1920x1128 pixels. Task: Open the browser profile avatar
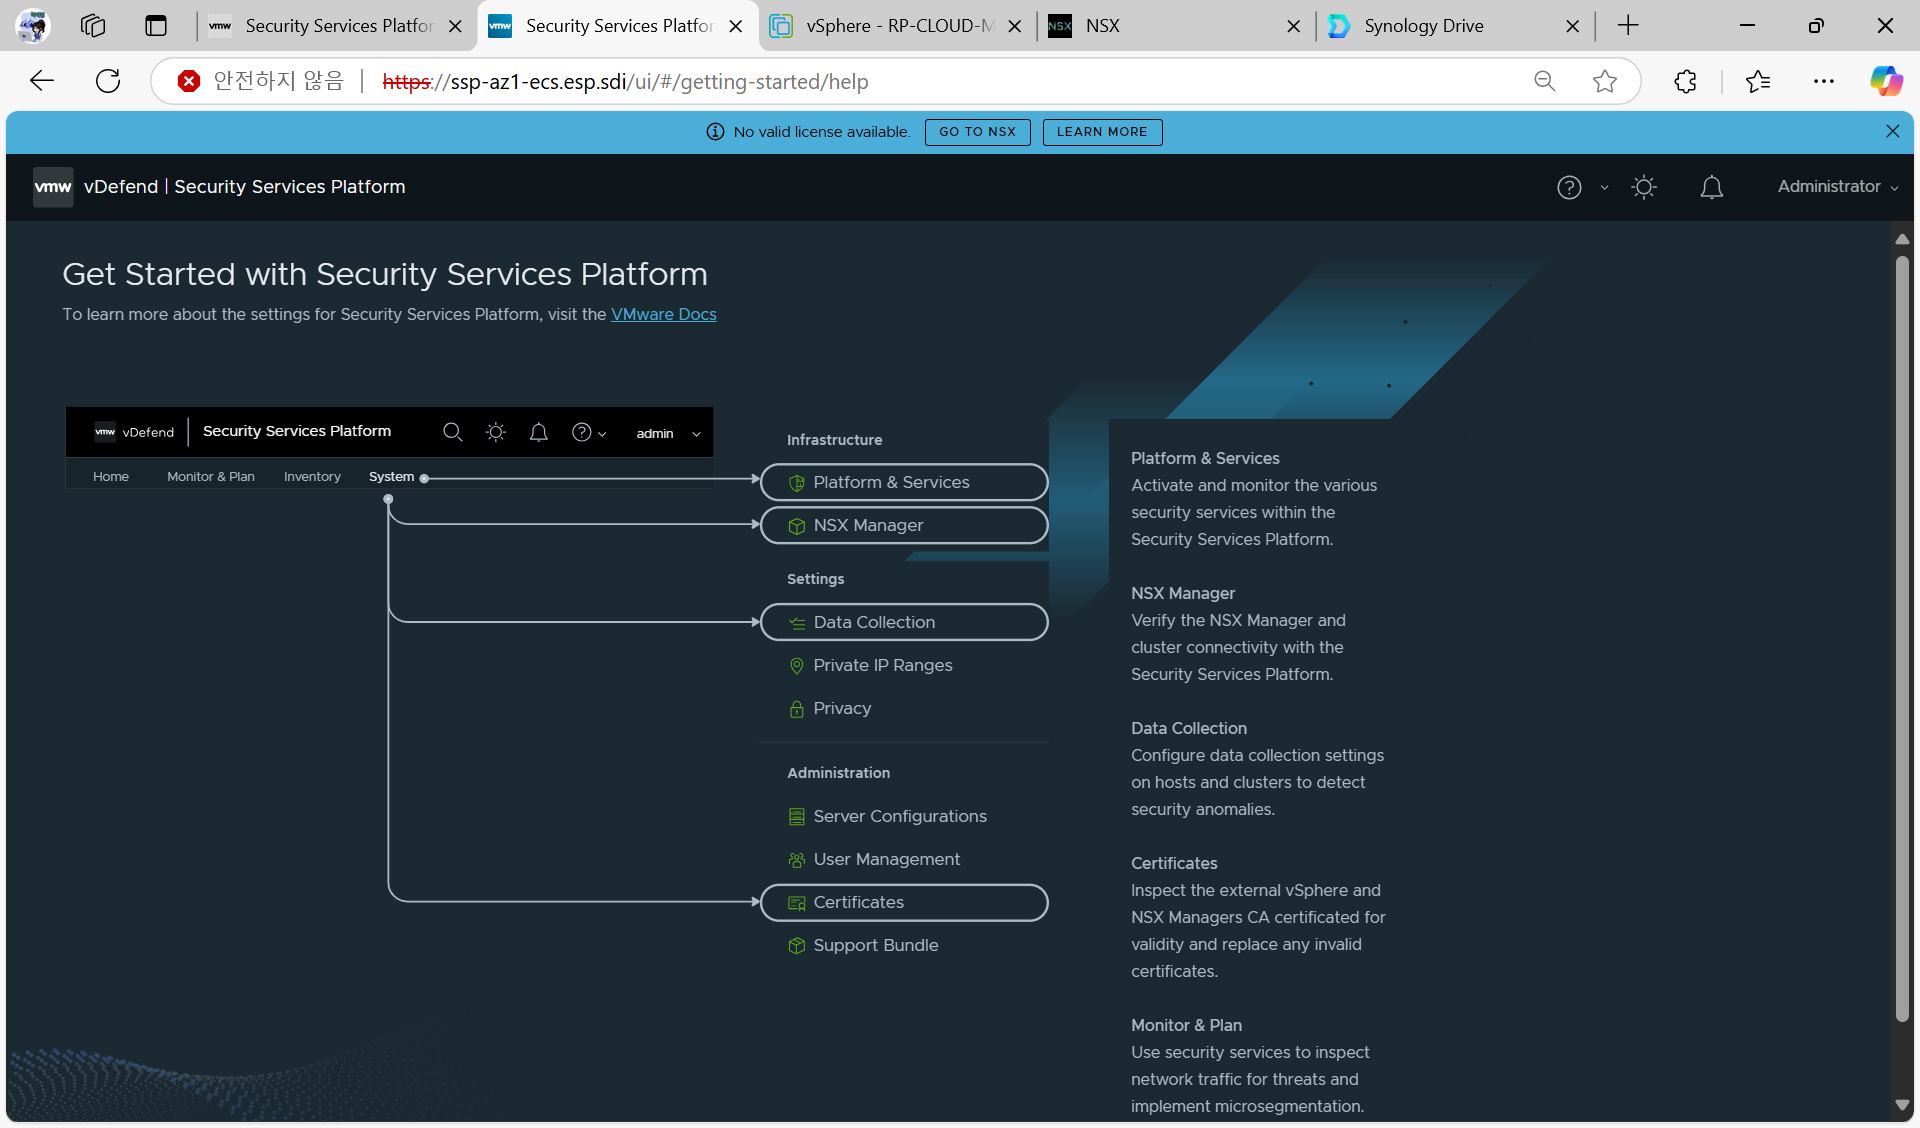pos(32,26)
